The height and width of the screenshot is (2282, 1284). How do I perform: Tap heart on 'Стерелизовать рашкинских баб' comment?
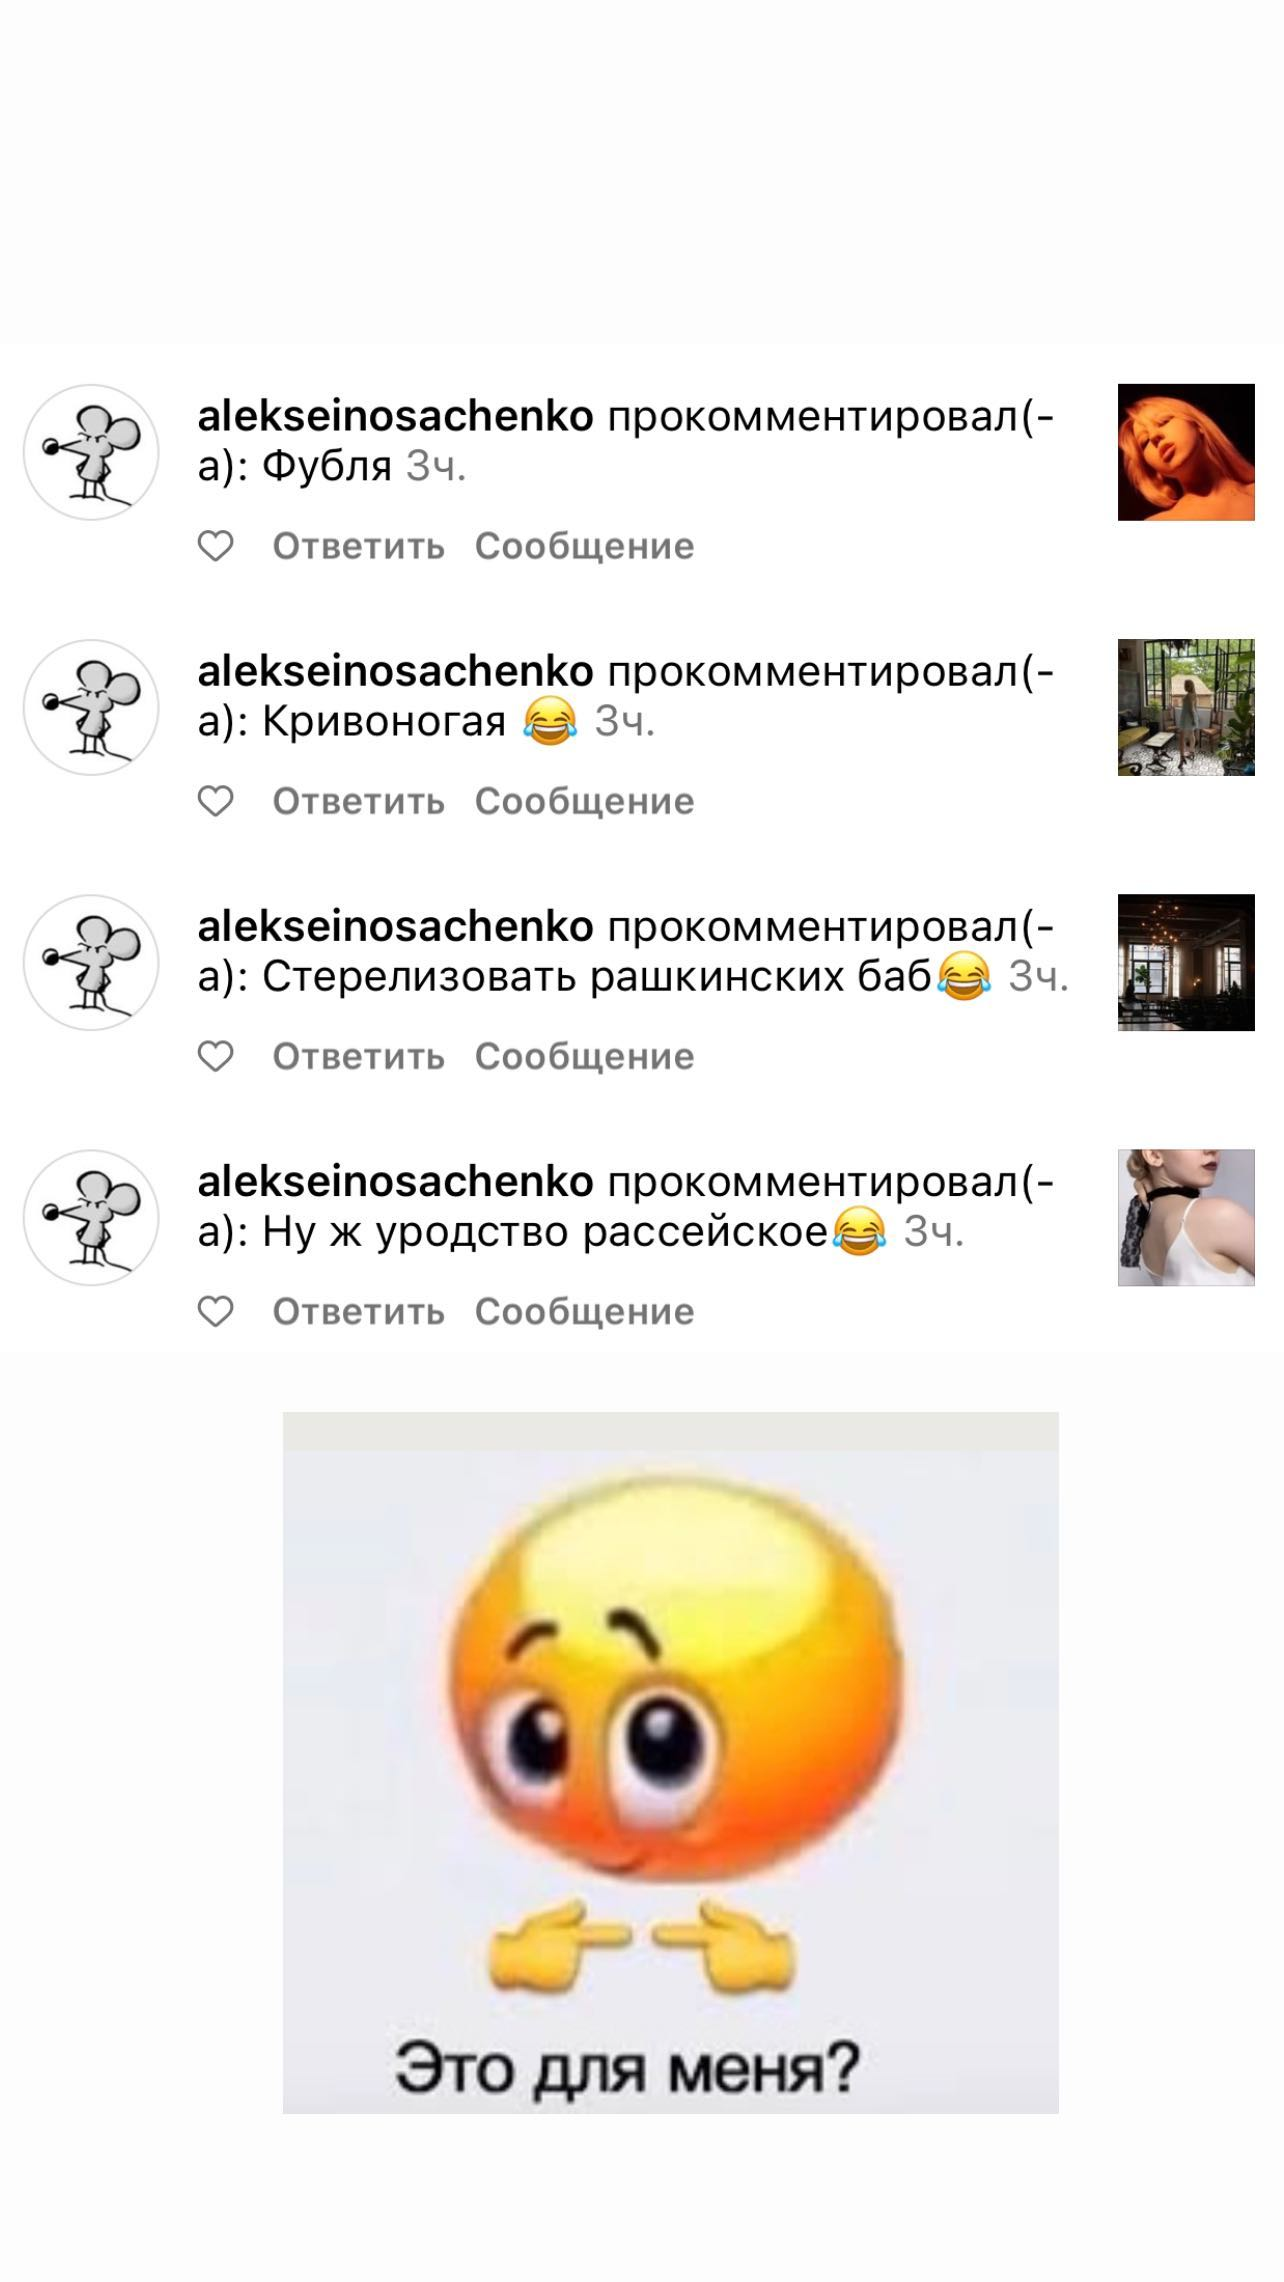tap(215, 1056)
